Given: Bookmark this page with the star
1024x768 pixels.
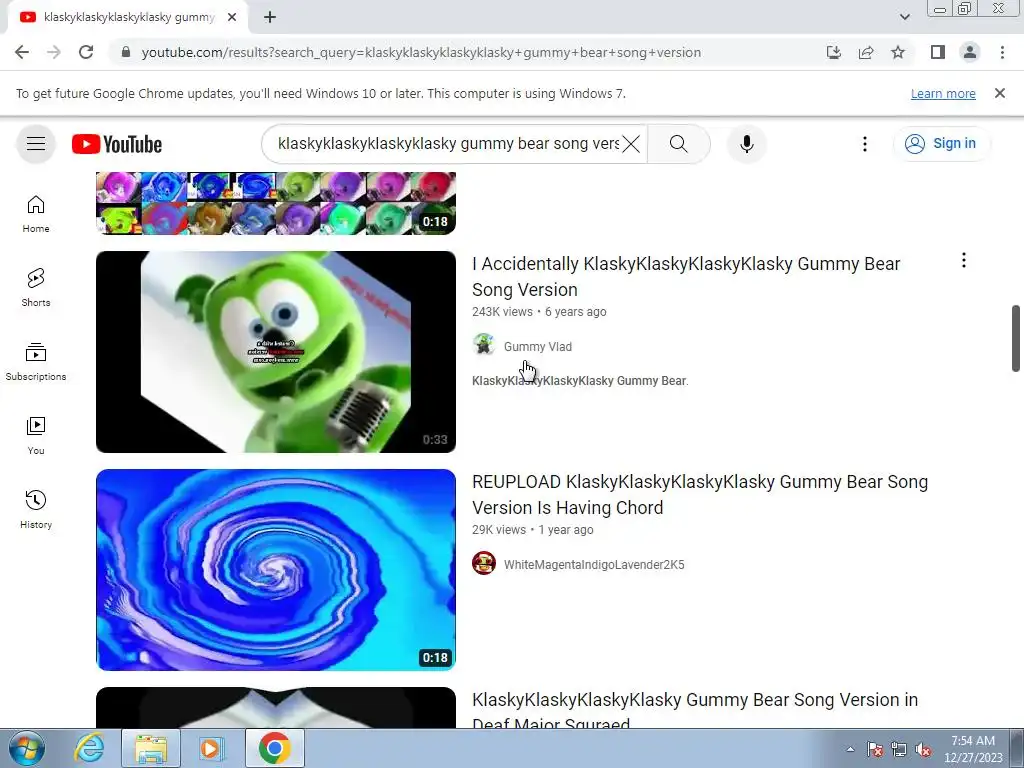Looking at the screenshot, I should click(898, 52).
